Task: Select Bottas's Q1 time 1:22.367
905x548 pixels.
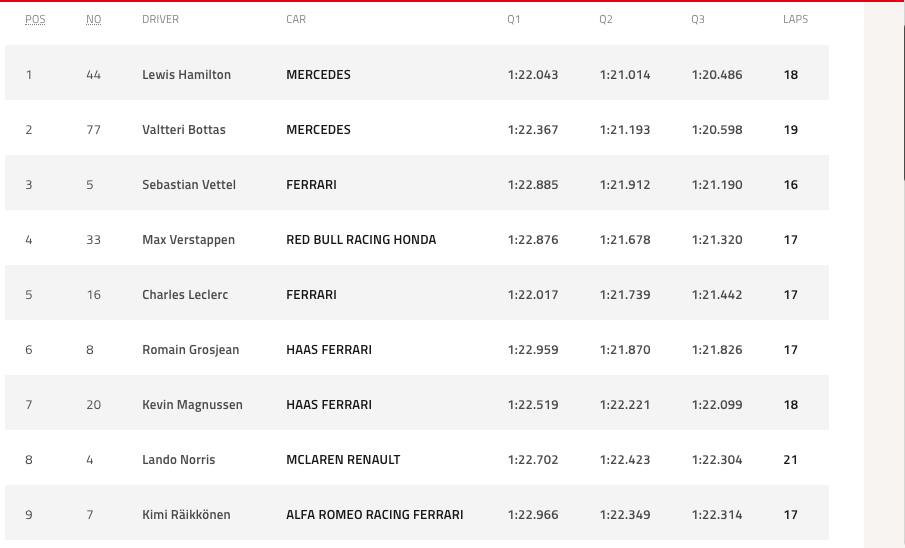Action: tap(533, 129)
